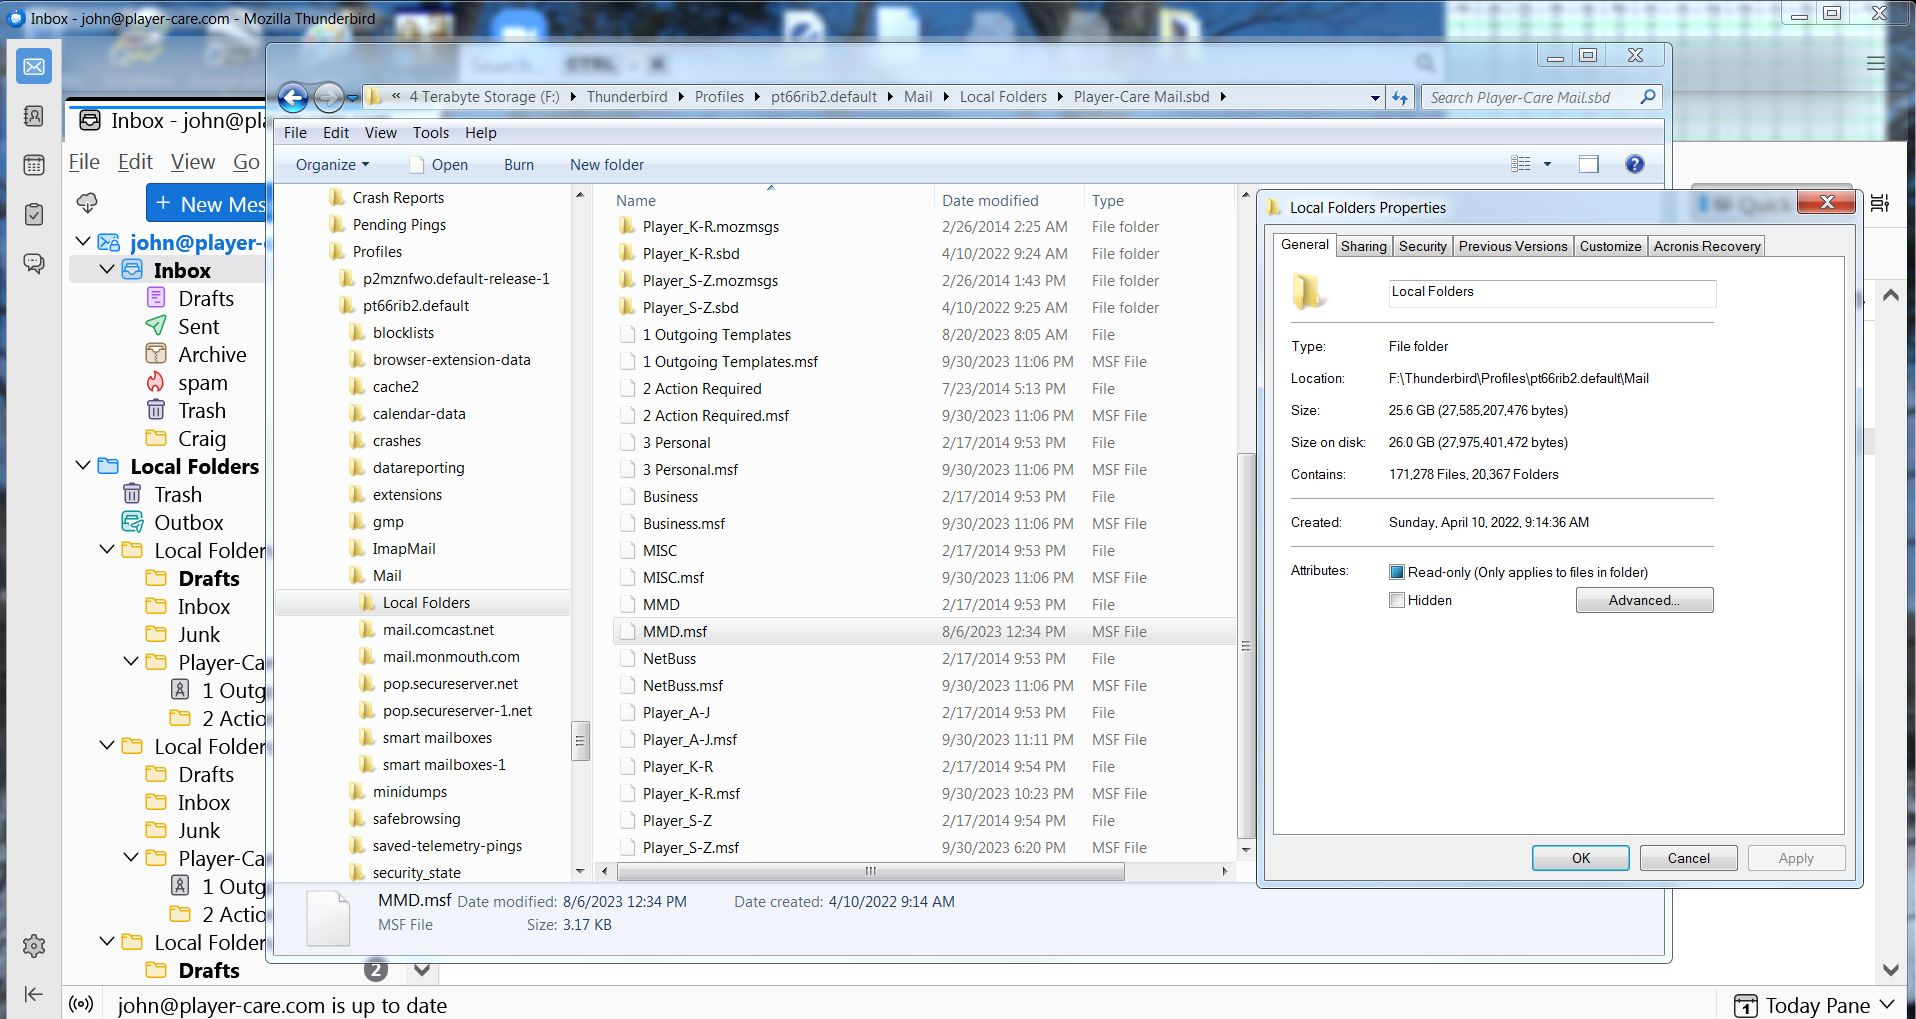Enable the Hidden attribute checkbox
1916x1019 pixels.
1397,600
